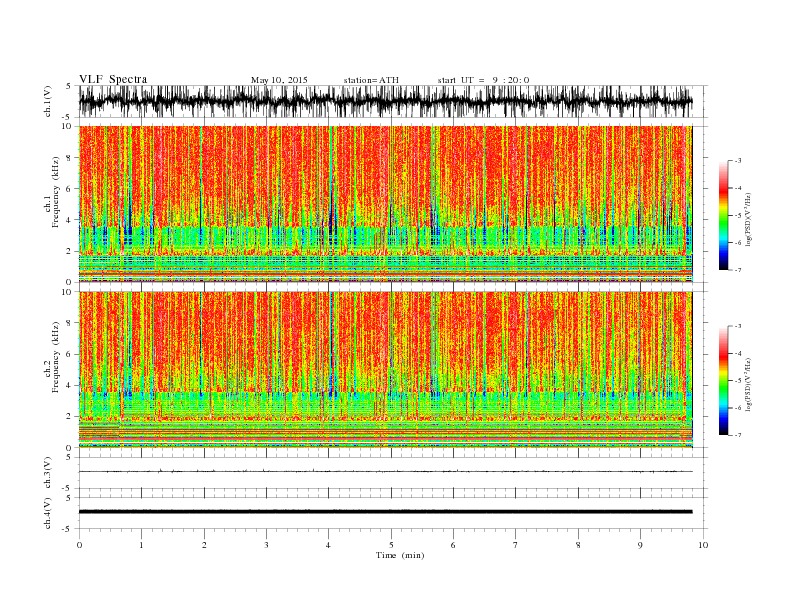Click the ch.2 spectrogram panel
792x612 pixels.
(385, 370)
